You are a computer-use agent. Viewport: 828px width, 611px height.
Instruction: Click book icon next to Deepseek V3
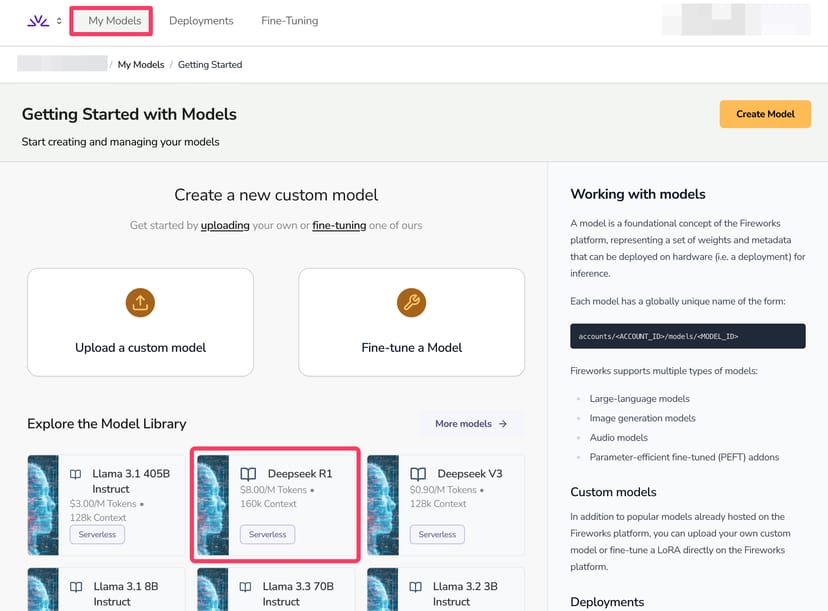point(418,474)
